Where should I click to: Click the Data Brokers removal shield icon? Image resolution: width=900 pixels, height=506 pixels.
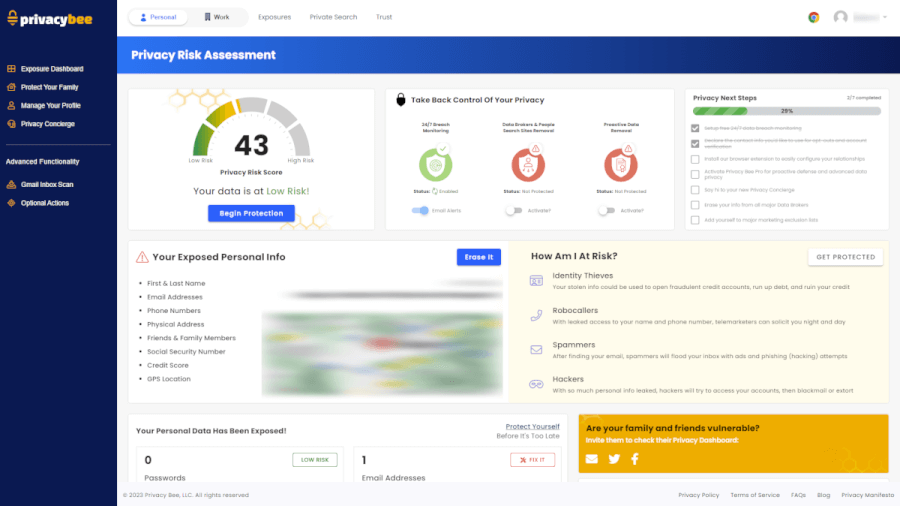point(528,165)
